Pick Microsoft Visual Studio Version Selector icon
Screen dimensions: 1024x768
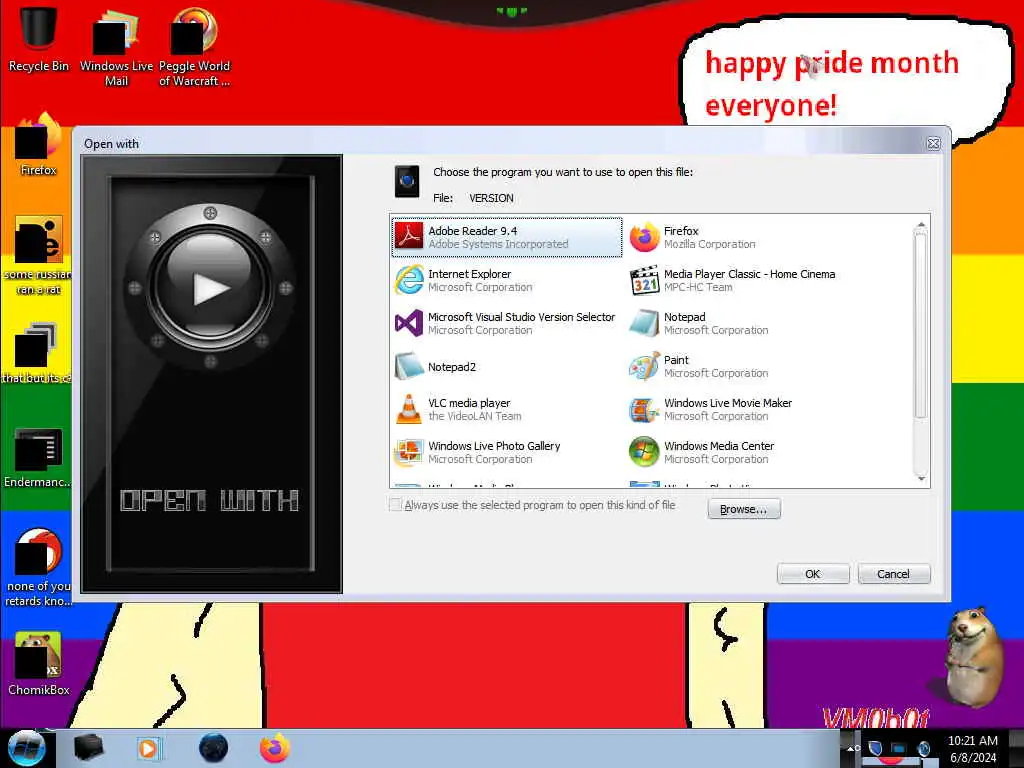[409, 323]
